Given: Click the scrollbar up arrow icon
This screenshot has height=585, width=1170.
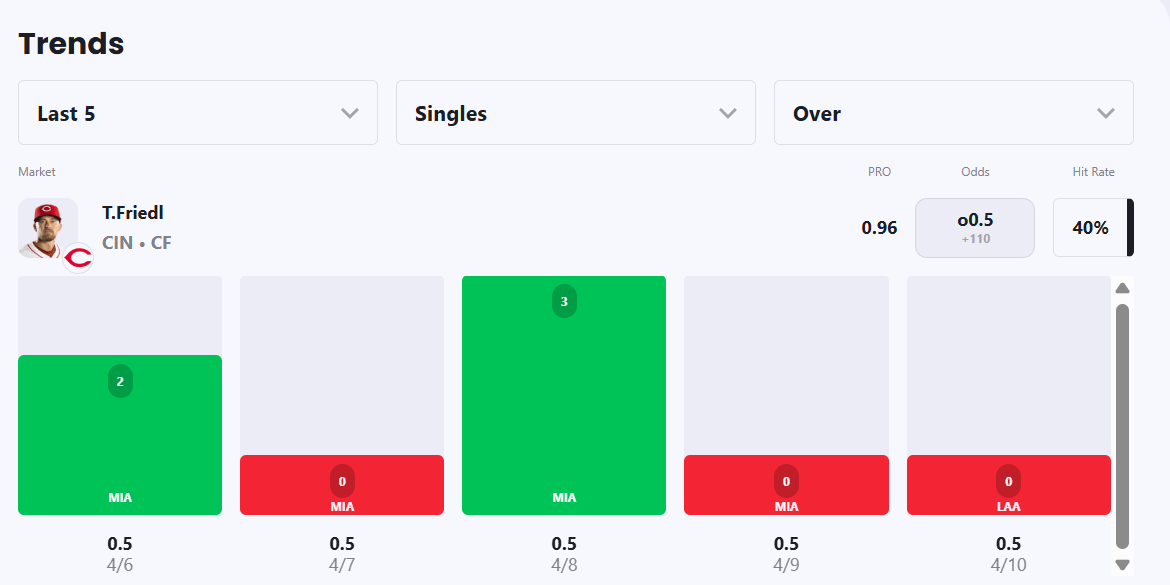Looking at the screenshot, I should [x=1122, y=288].
